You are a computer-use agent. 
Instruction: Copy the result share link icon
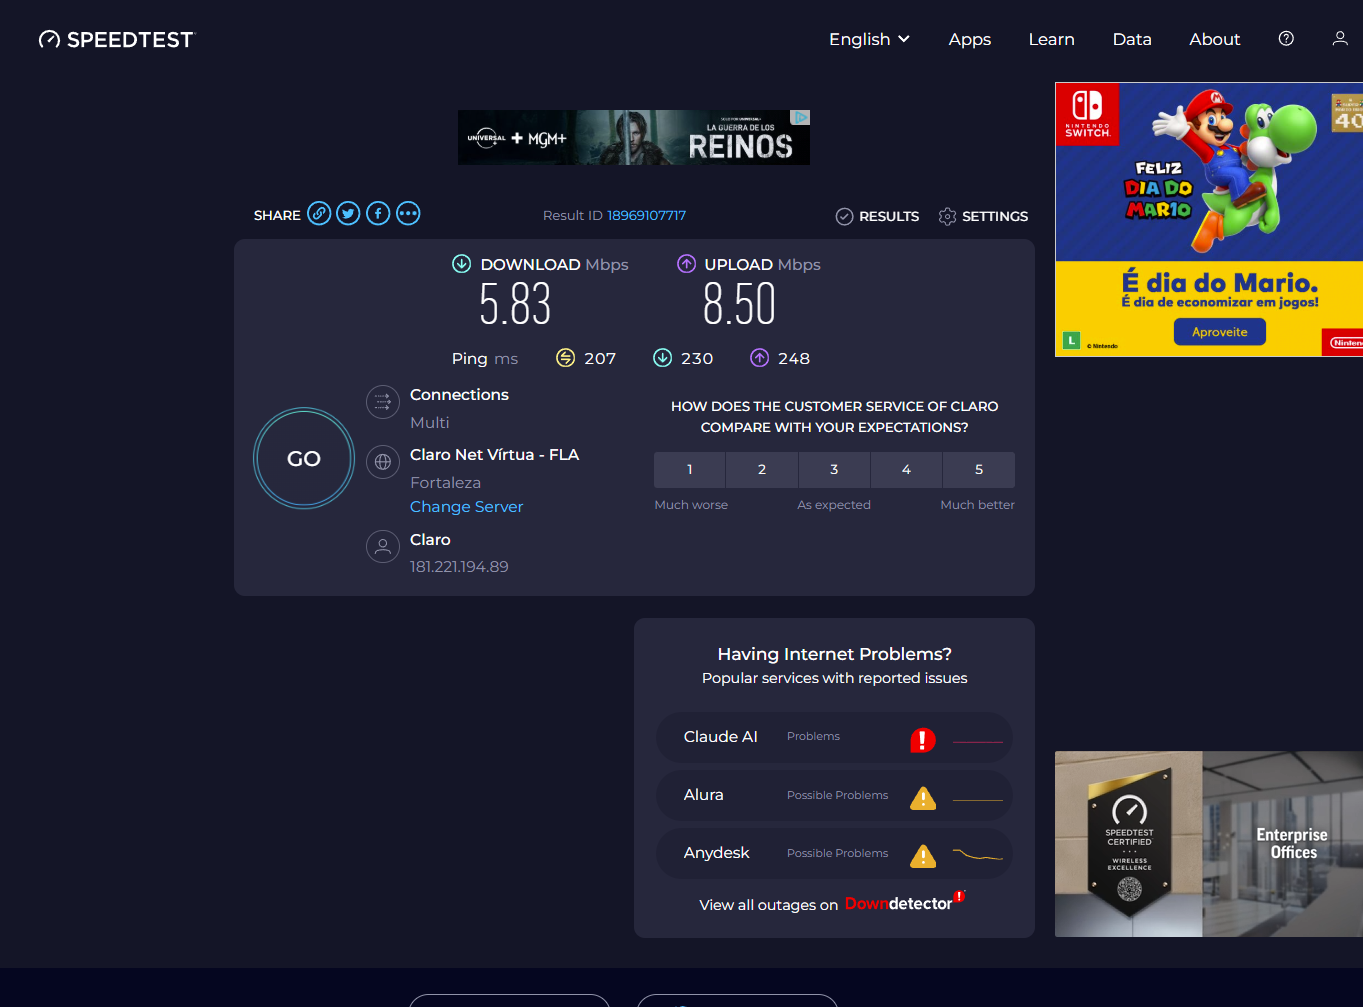pos(319,213)
